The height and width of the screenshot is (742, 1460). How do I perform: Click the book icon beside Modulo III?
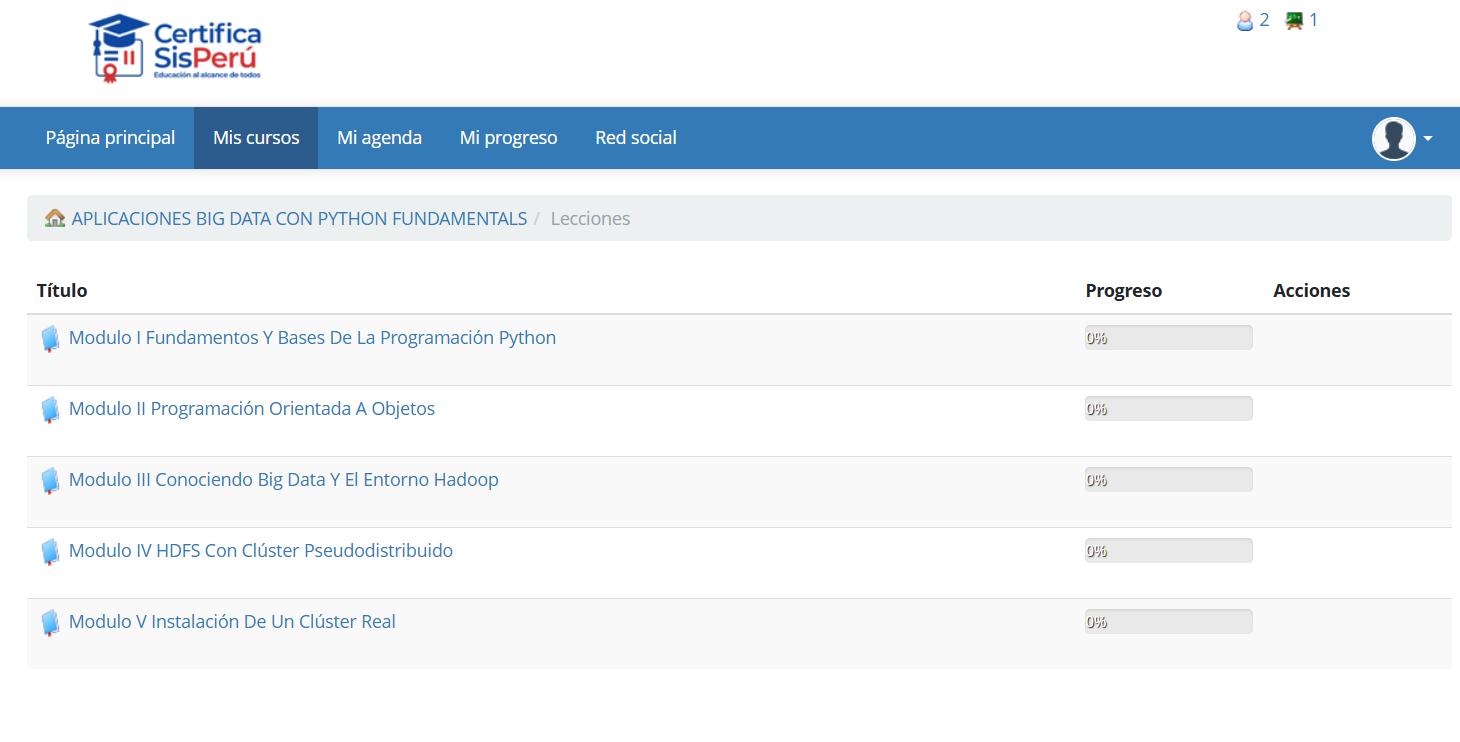pyautogui.click(x=50, y=481)
